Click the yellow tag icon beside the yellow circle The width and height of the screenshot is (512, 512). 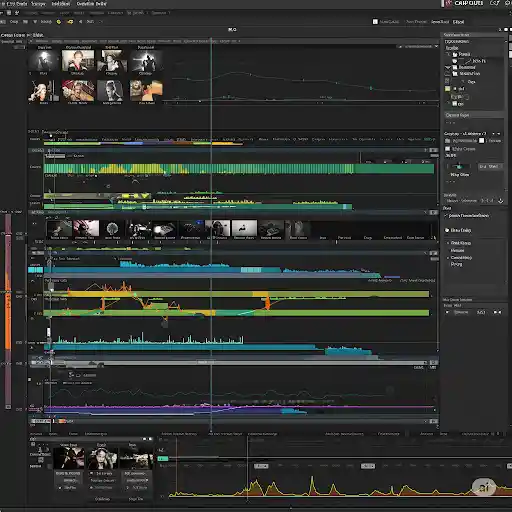click(70, 22)
